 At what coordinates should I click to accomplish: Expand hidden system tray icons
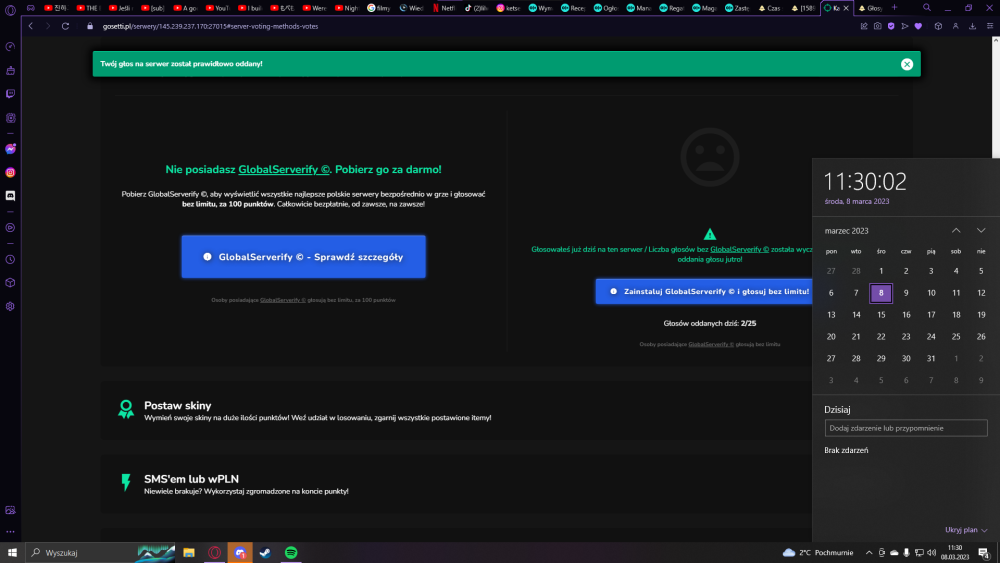869,553
